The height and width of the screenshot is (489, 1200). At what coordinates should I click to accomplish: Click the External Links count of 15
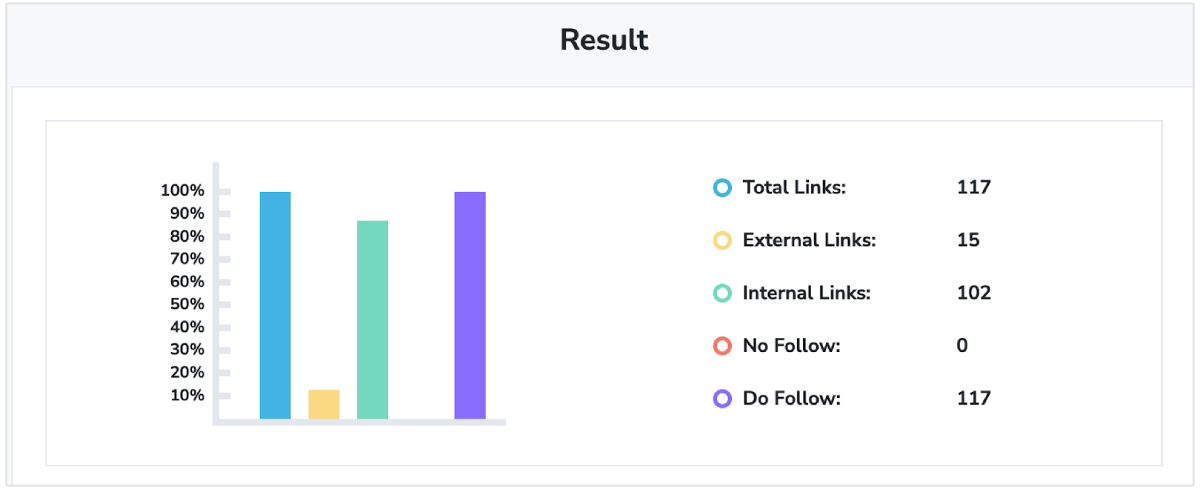click(x=968, y=240)
